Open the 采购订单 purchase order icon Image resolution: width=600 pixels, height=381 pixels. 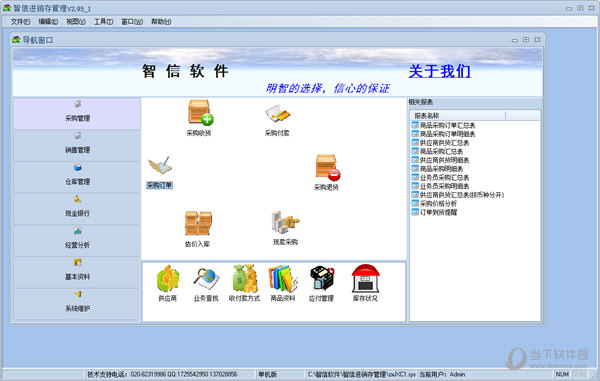coord(160,167)
